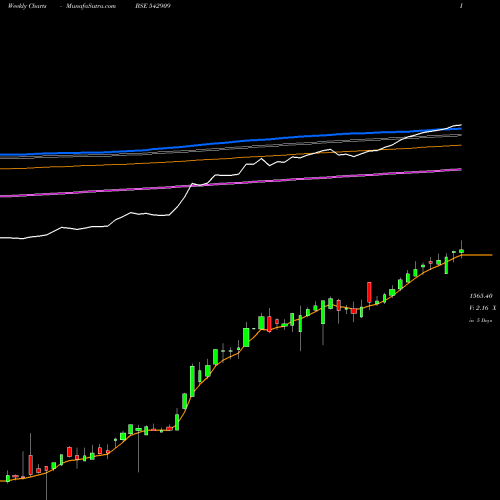Click the last green candlestick on the chart
Image resolution: width=500 pixels, height=500 pixels.
coord(461,251)
